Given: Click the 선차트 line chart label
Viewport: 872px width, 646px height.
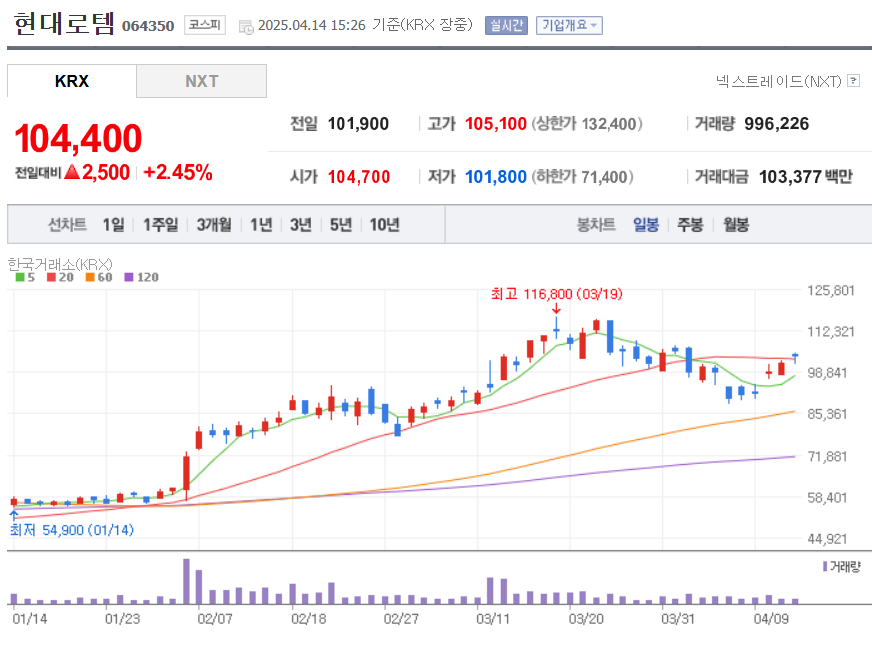Looking at the screenshot, I should pyautogui.click(x=67, y=225).
